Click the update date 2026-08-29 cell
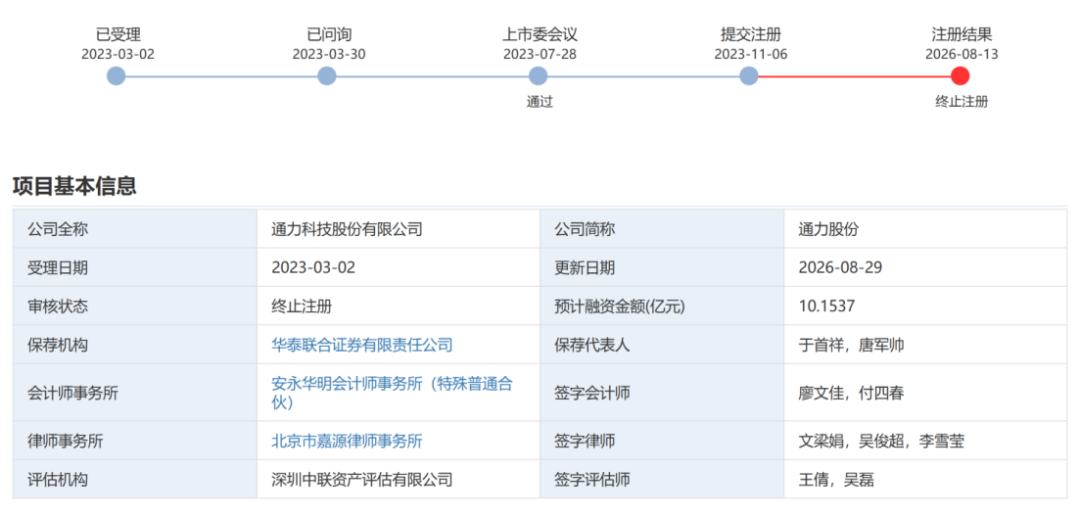The height and width of the screenshot is (517, 1080). 926,267
